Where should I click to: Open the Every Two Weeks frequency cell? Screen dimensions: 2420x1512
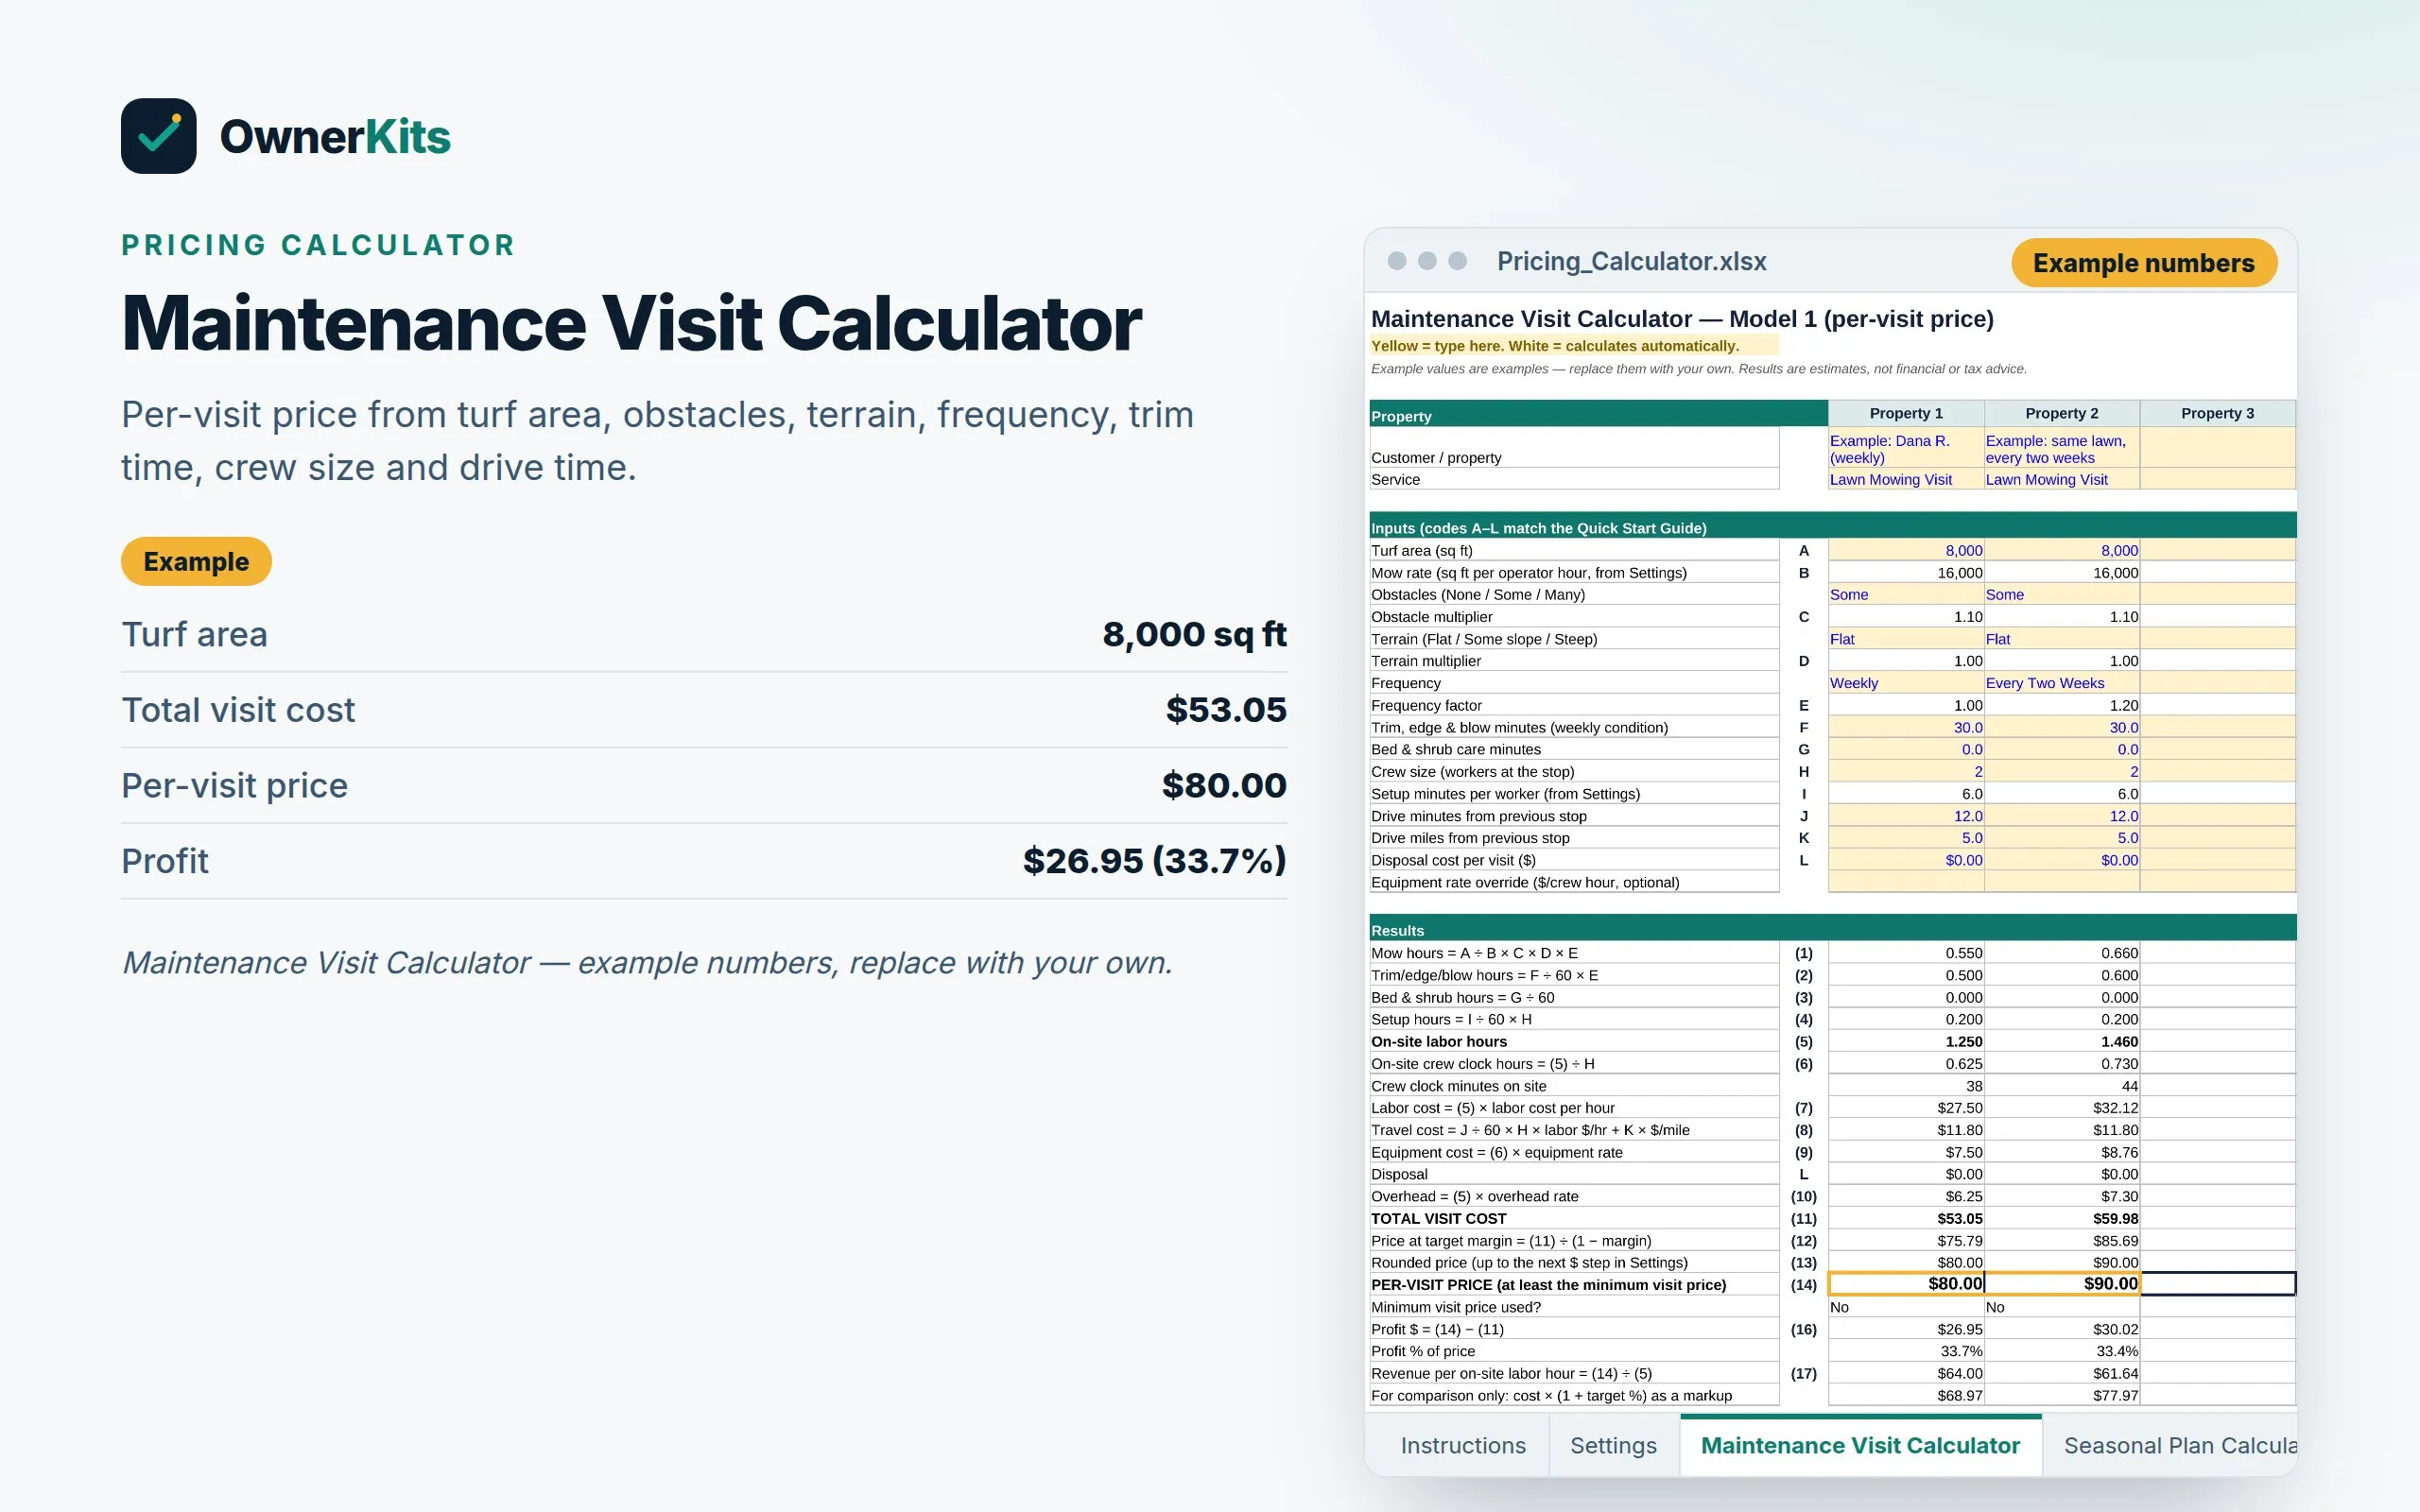pos(2062,683)
